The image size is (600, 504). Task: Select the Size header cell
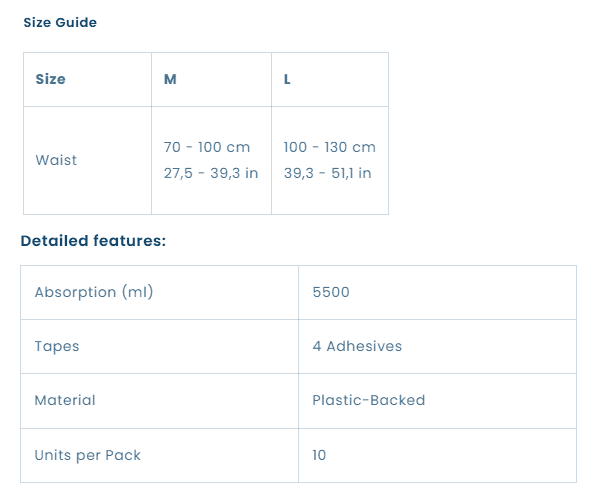coord(87,80)
